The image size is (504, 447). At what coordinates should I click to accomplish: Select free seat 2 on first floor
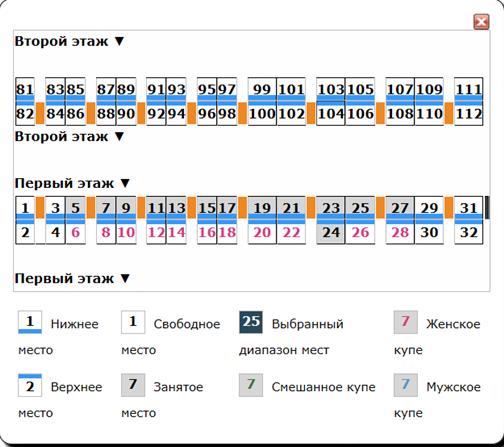(x=25, y=232)
